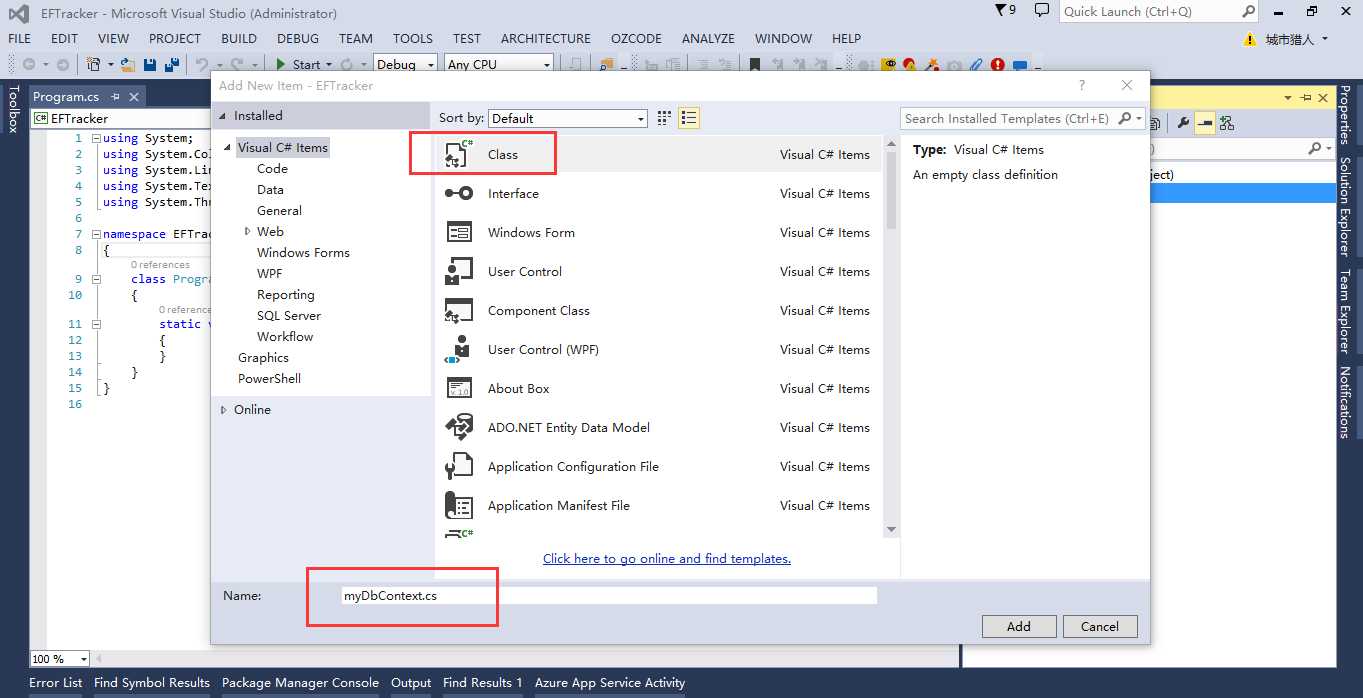Open the Sort by Default dropdown
Image resolution: width=1363 pixels, height=698 pixels.
click(x=568, y=118)
